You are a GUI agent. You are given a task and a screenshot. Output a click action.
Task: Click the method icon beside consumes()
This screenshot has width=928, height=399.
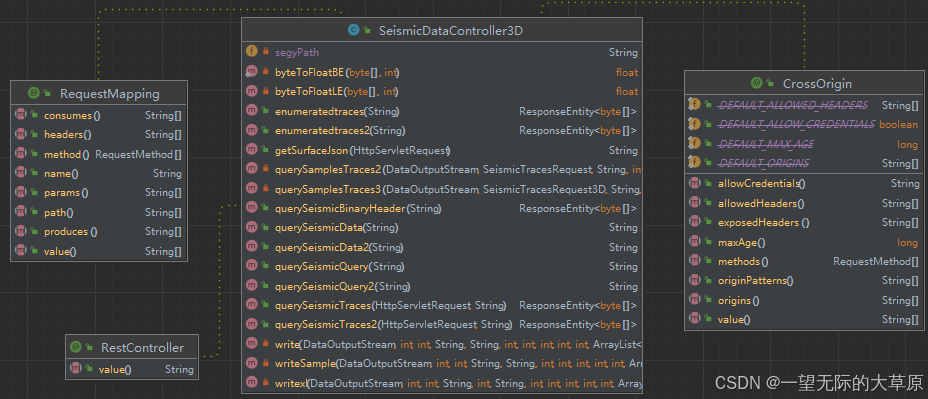pos(21,115)
